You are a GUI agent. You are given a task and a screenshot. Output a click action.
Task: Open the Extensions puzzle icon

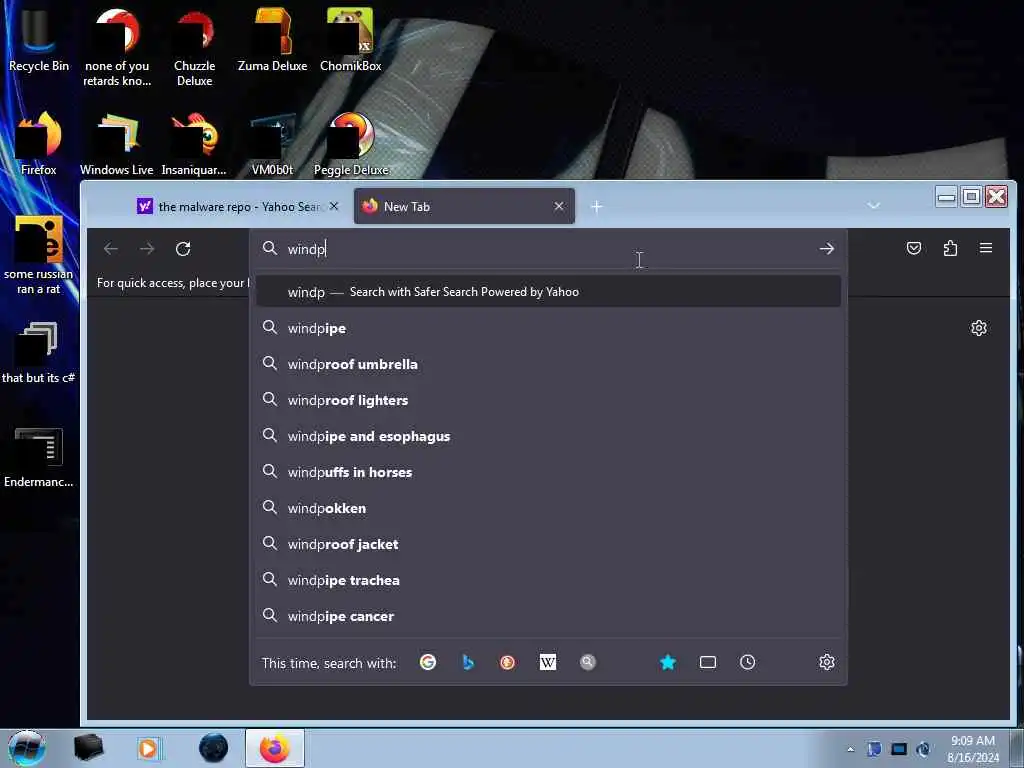(950, 248)
